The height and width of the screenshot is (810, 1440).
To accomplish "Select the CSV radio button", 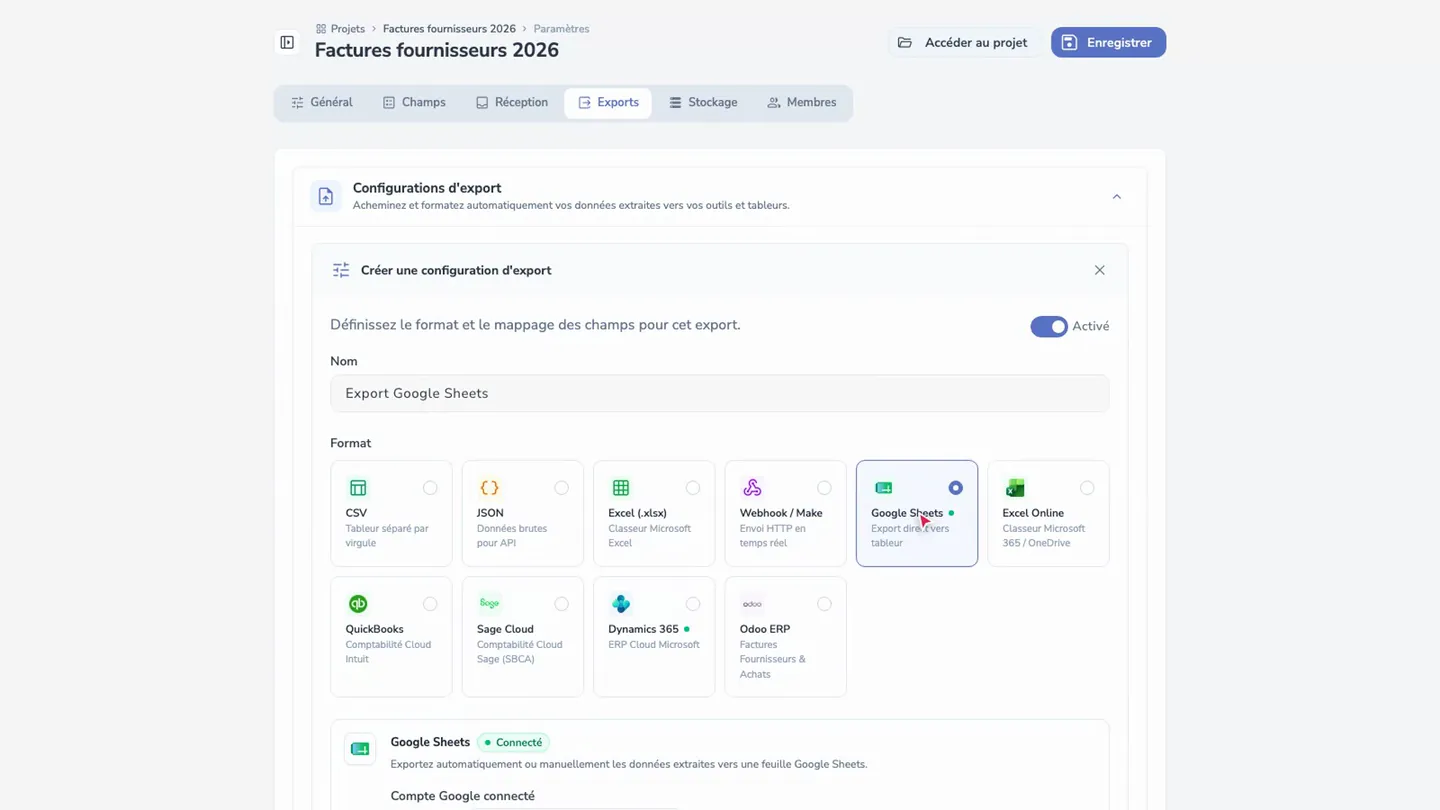I will coord(430,488).
